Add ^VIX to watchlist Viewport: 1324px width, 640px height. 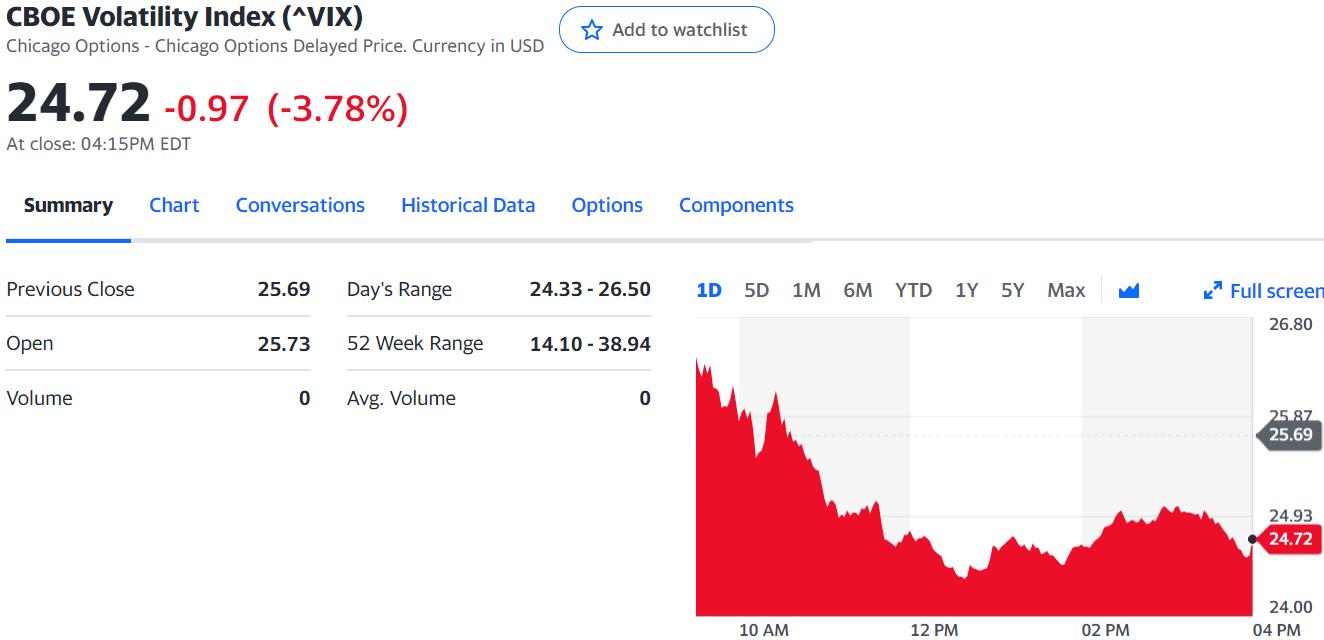tap(666, 30)
